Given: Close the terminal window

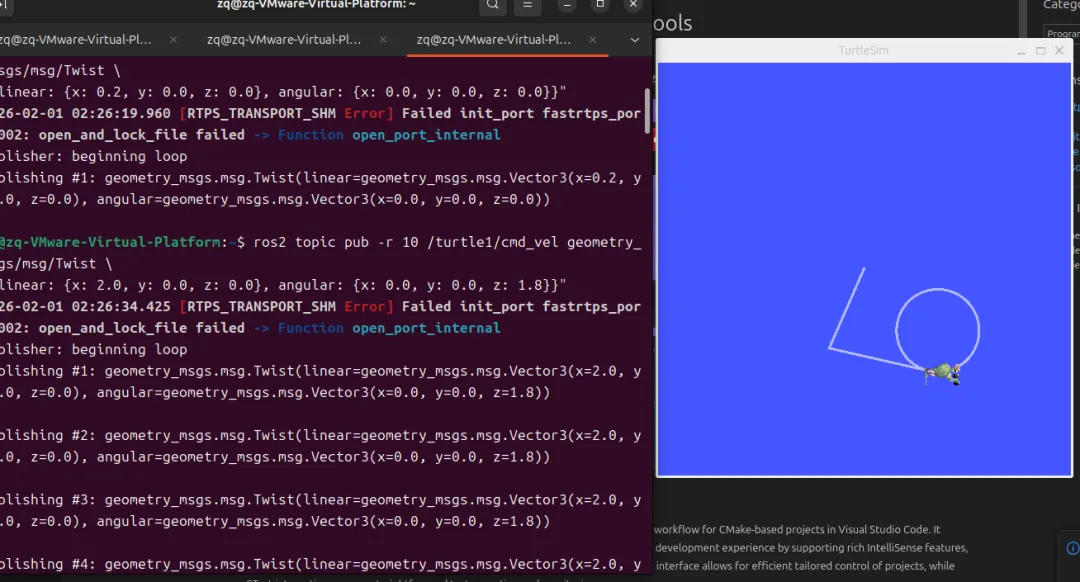Looking at the screenshot, I should 633,5.
